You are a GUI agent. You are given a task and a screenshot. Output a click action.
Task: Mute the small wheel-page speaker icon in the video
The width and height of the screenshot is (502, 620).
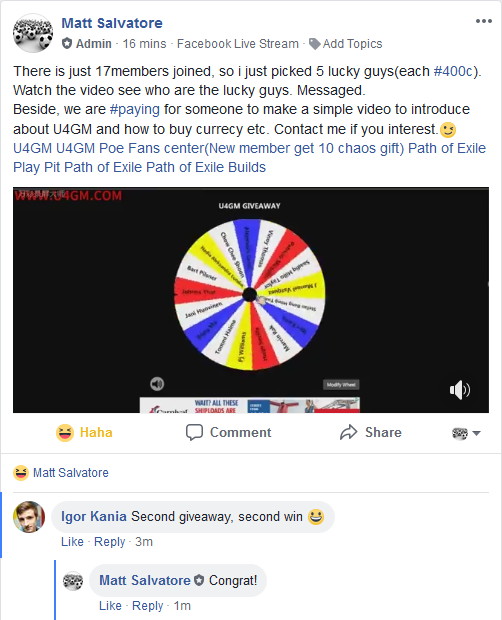157,384
